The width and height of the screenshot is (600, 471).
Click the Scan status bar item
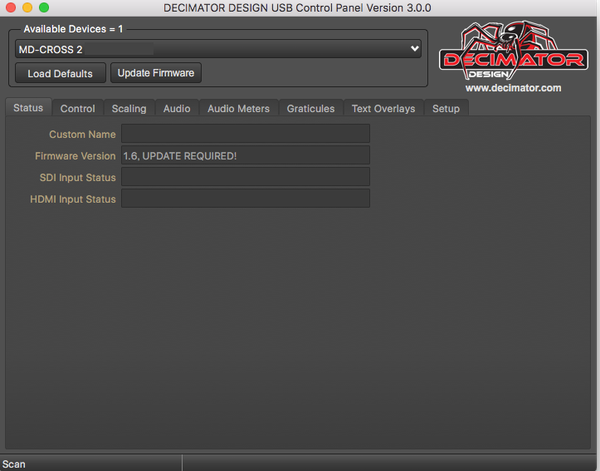[x=14, y=464]
